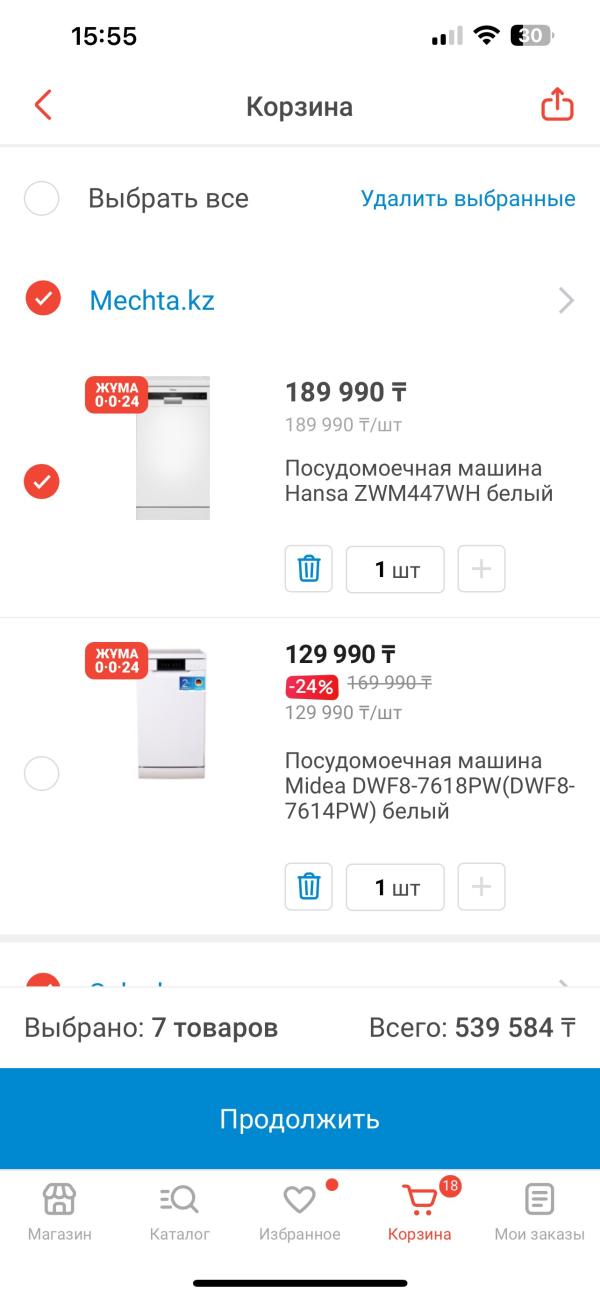Open Мои заказы orders icon
Screen dimensions: 600x1297
coord(539,1210)
